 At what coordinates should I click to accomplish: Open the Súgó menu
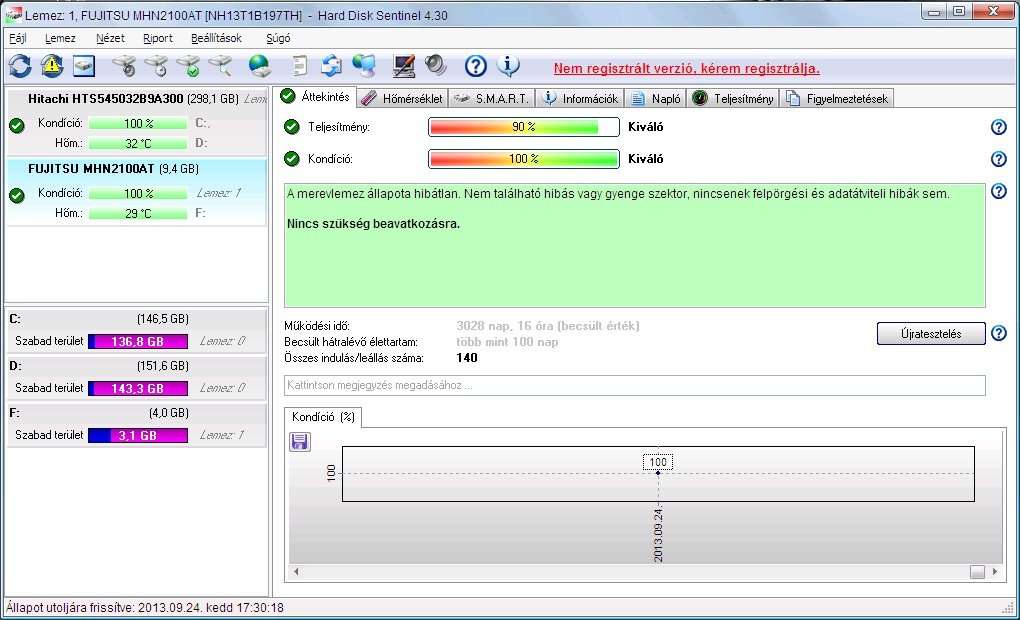(x=278, y=38)
